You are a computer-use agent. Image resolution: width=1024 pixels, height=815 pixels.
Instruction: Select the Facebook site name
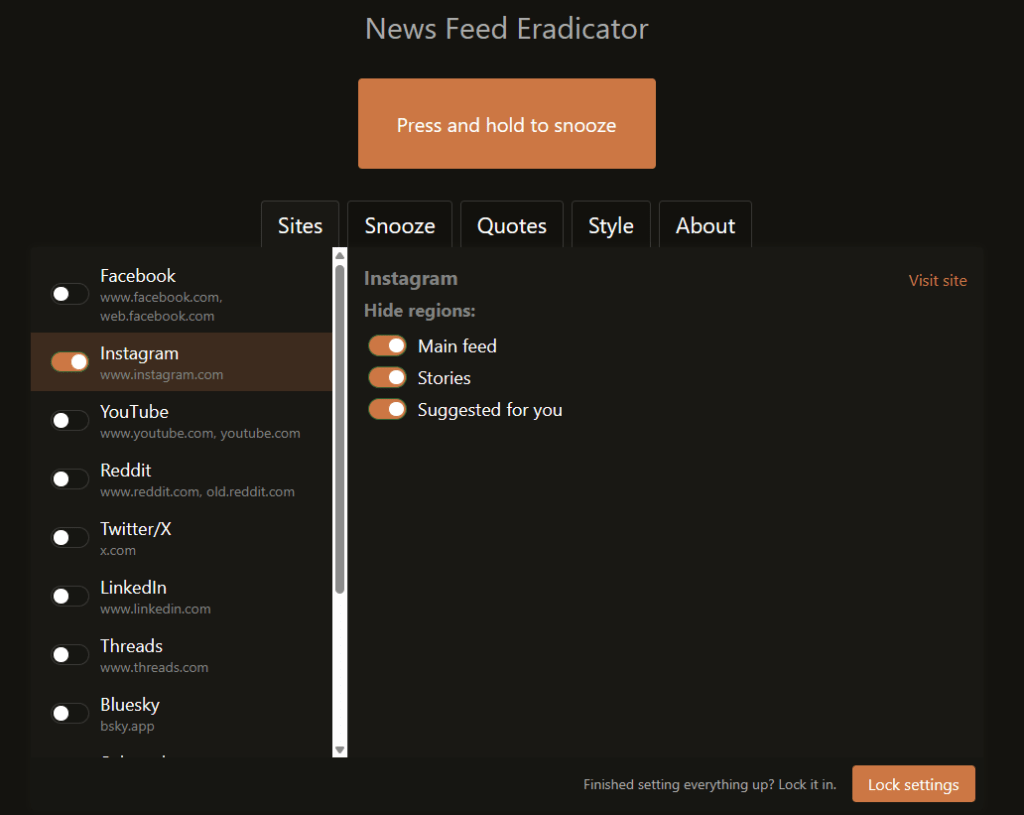click(138, 276)
